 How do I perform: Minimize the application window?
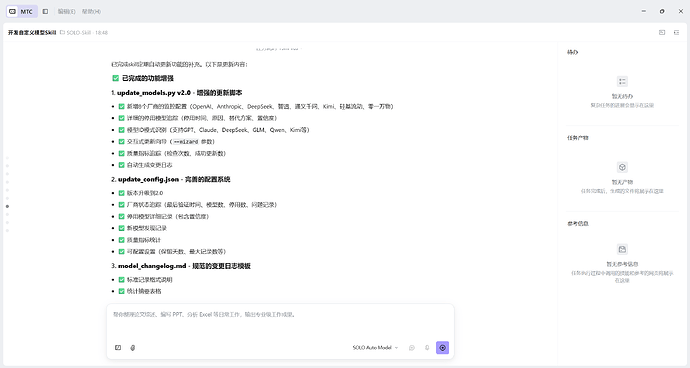click(x=644, y=11)
